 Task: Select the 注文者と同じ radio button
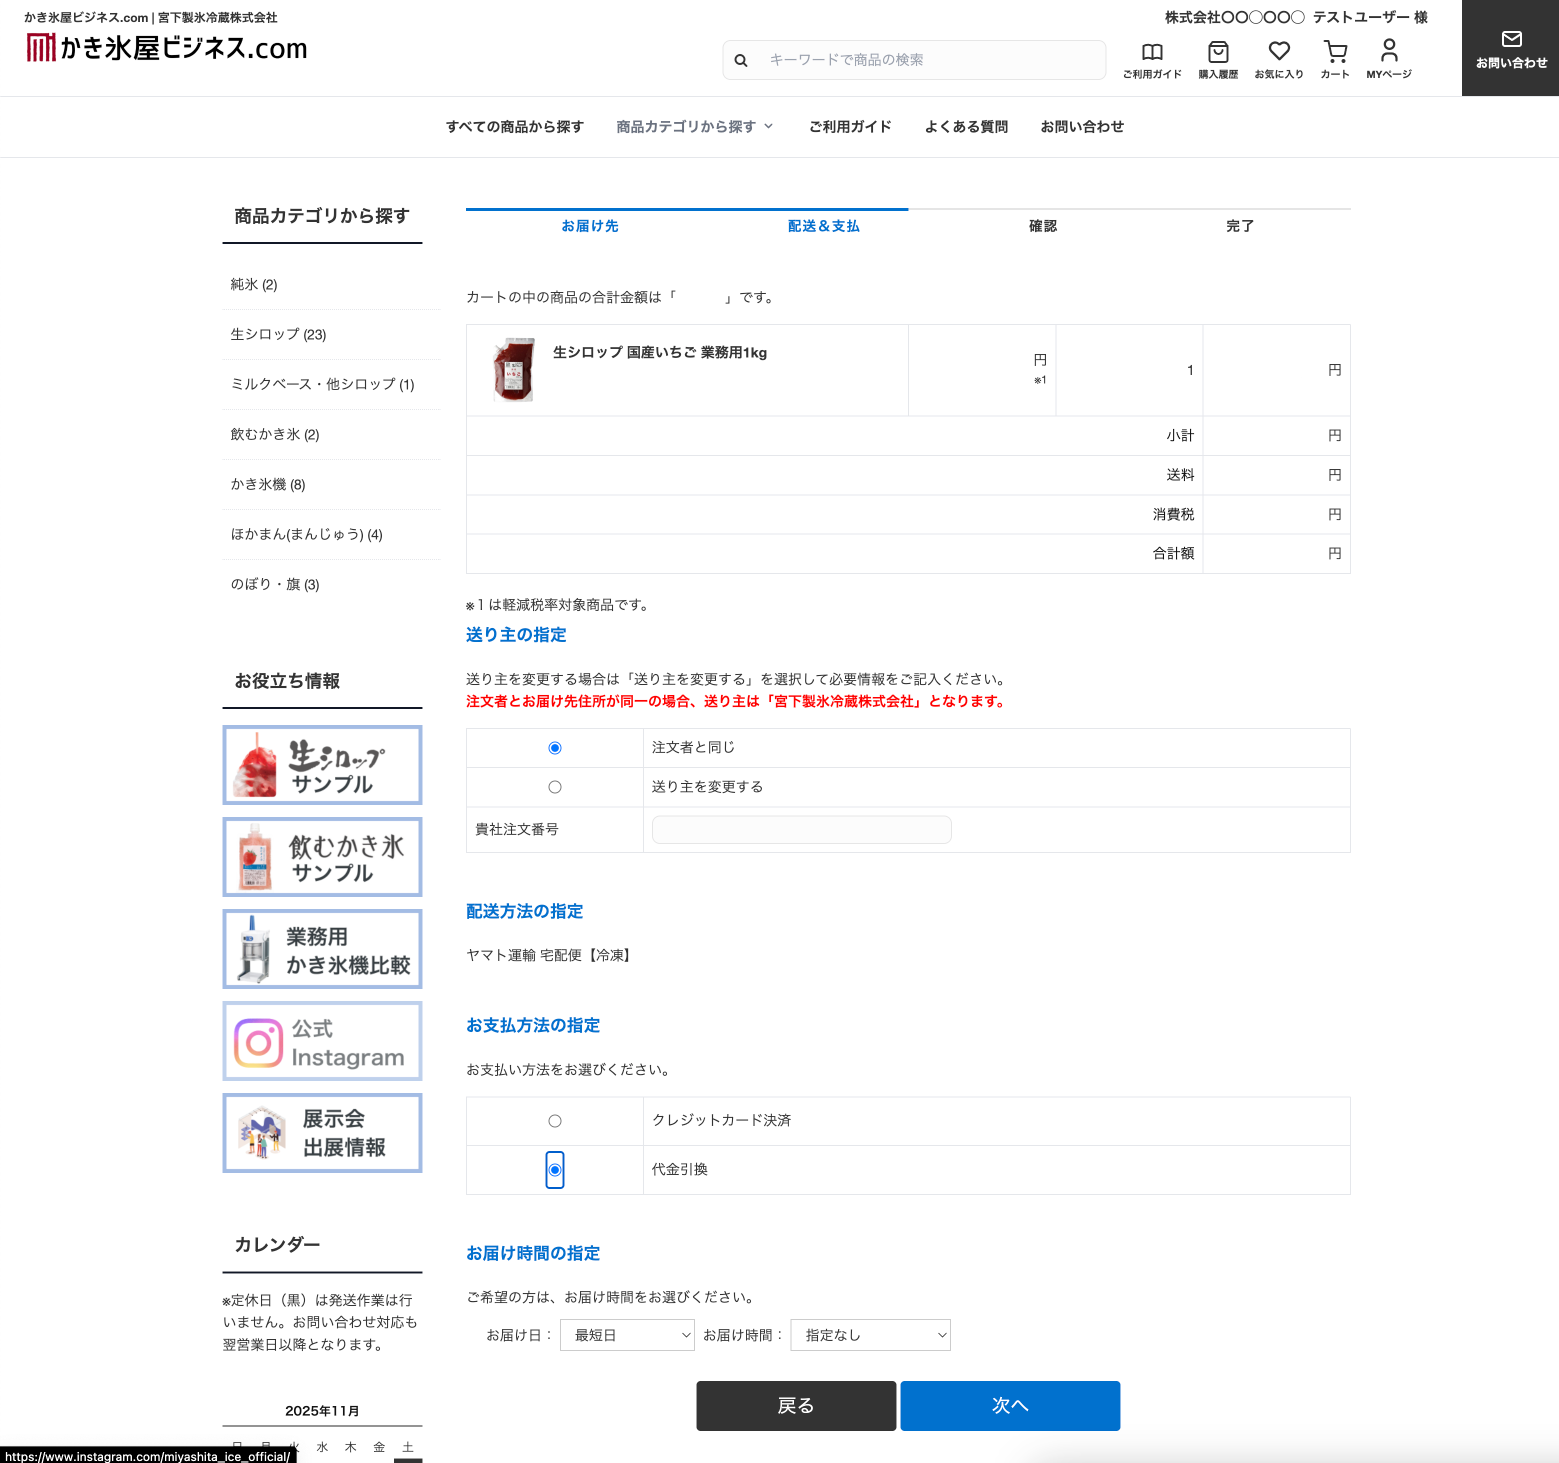pyautogui.click(x=555, y=748)
